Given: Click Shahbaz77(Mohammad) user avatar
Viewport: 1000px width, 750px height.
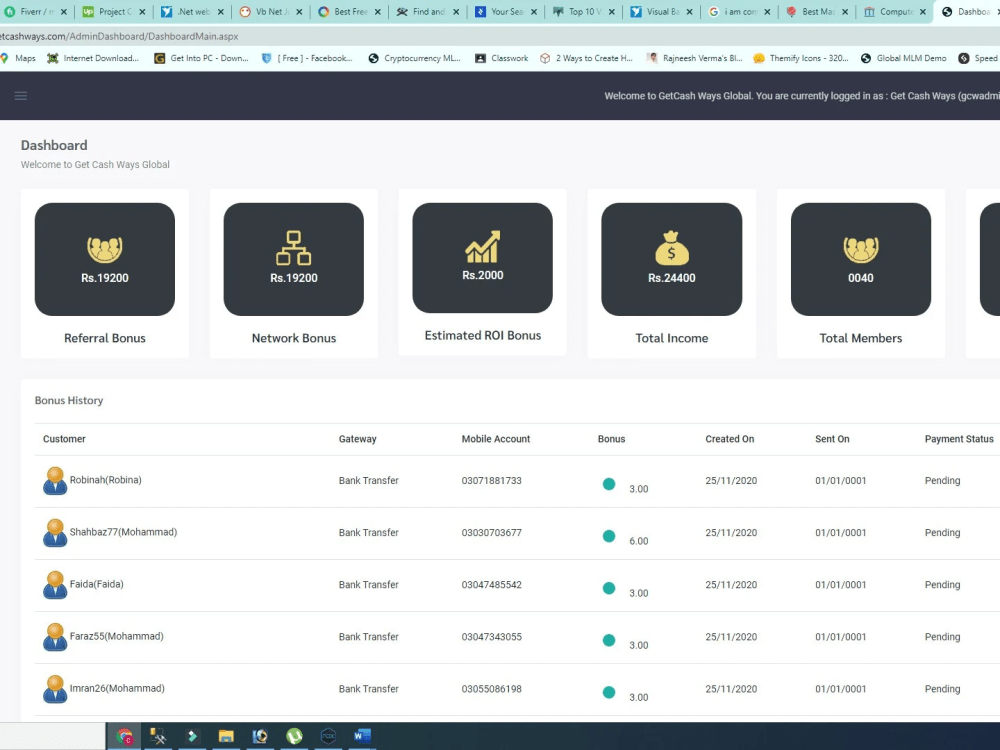Looking at the screenshot, I should point(55,533).
